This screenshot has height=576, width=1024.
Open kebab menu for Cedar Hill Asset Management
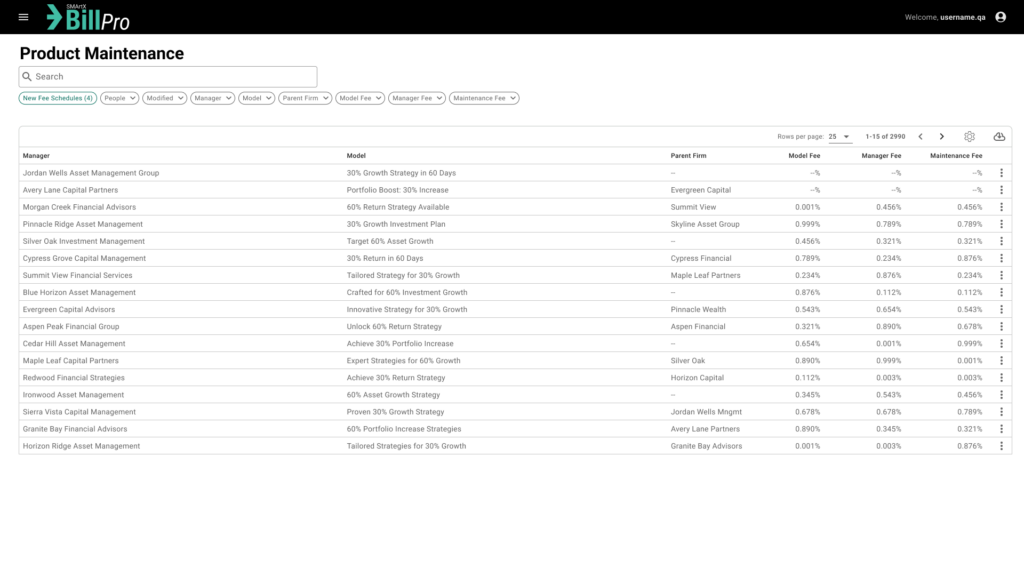1001,343
